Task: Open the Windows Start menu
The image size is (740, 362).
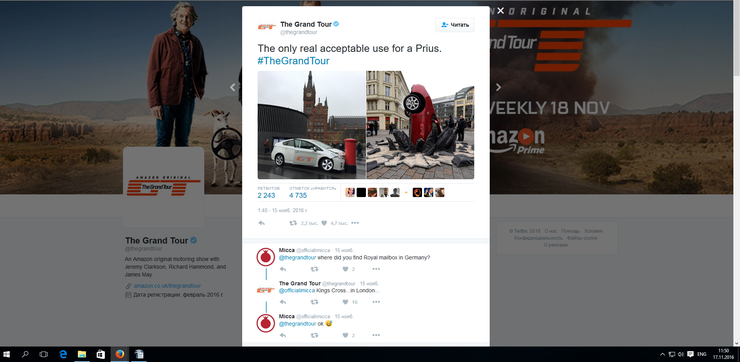Action: [7, 354]
